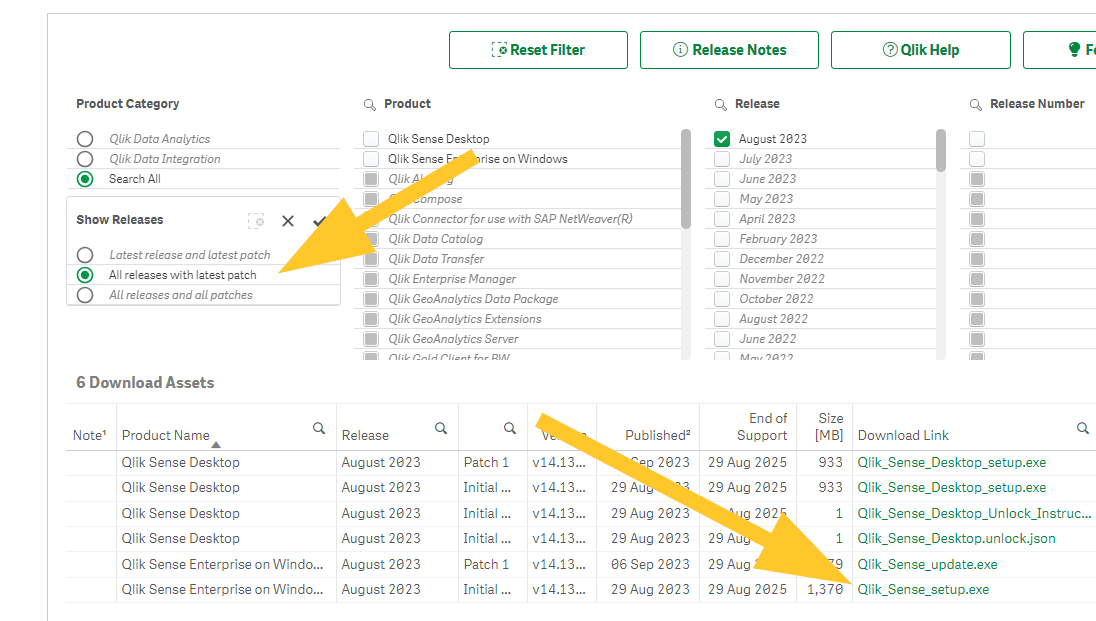Confirm Show Releases selection with the checkmark icon

click(319, 220)
